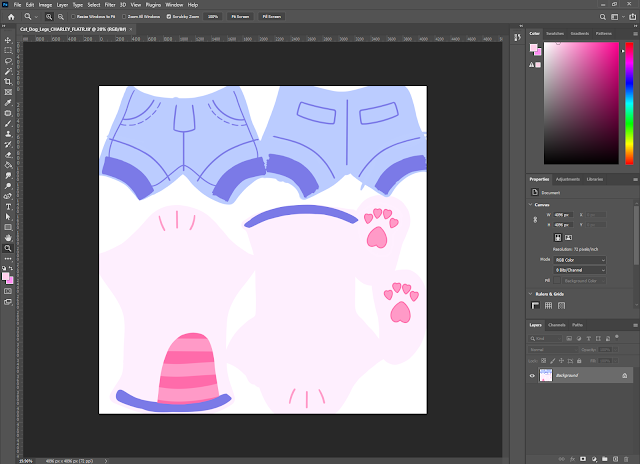
Task: Select the Hand tool
Action: point(8,238)
